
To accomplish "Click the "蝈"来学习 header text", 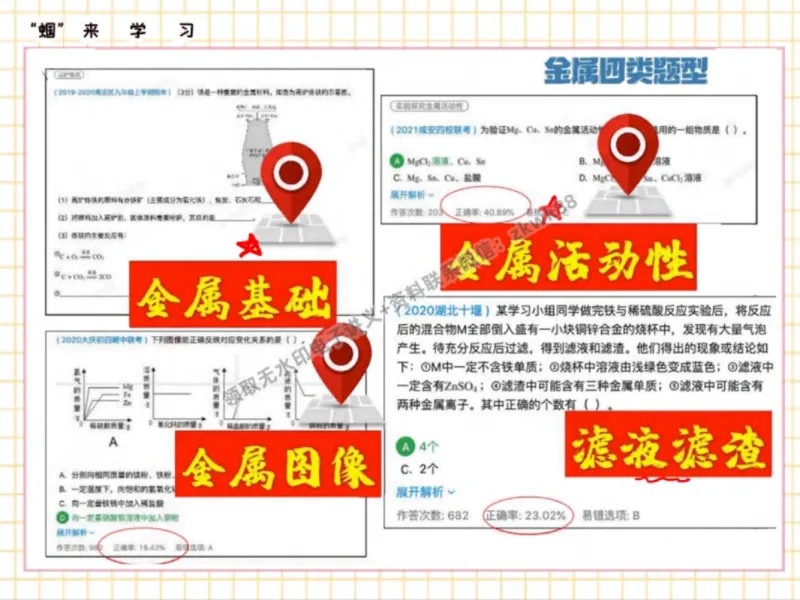I will point(113,31).
